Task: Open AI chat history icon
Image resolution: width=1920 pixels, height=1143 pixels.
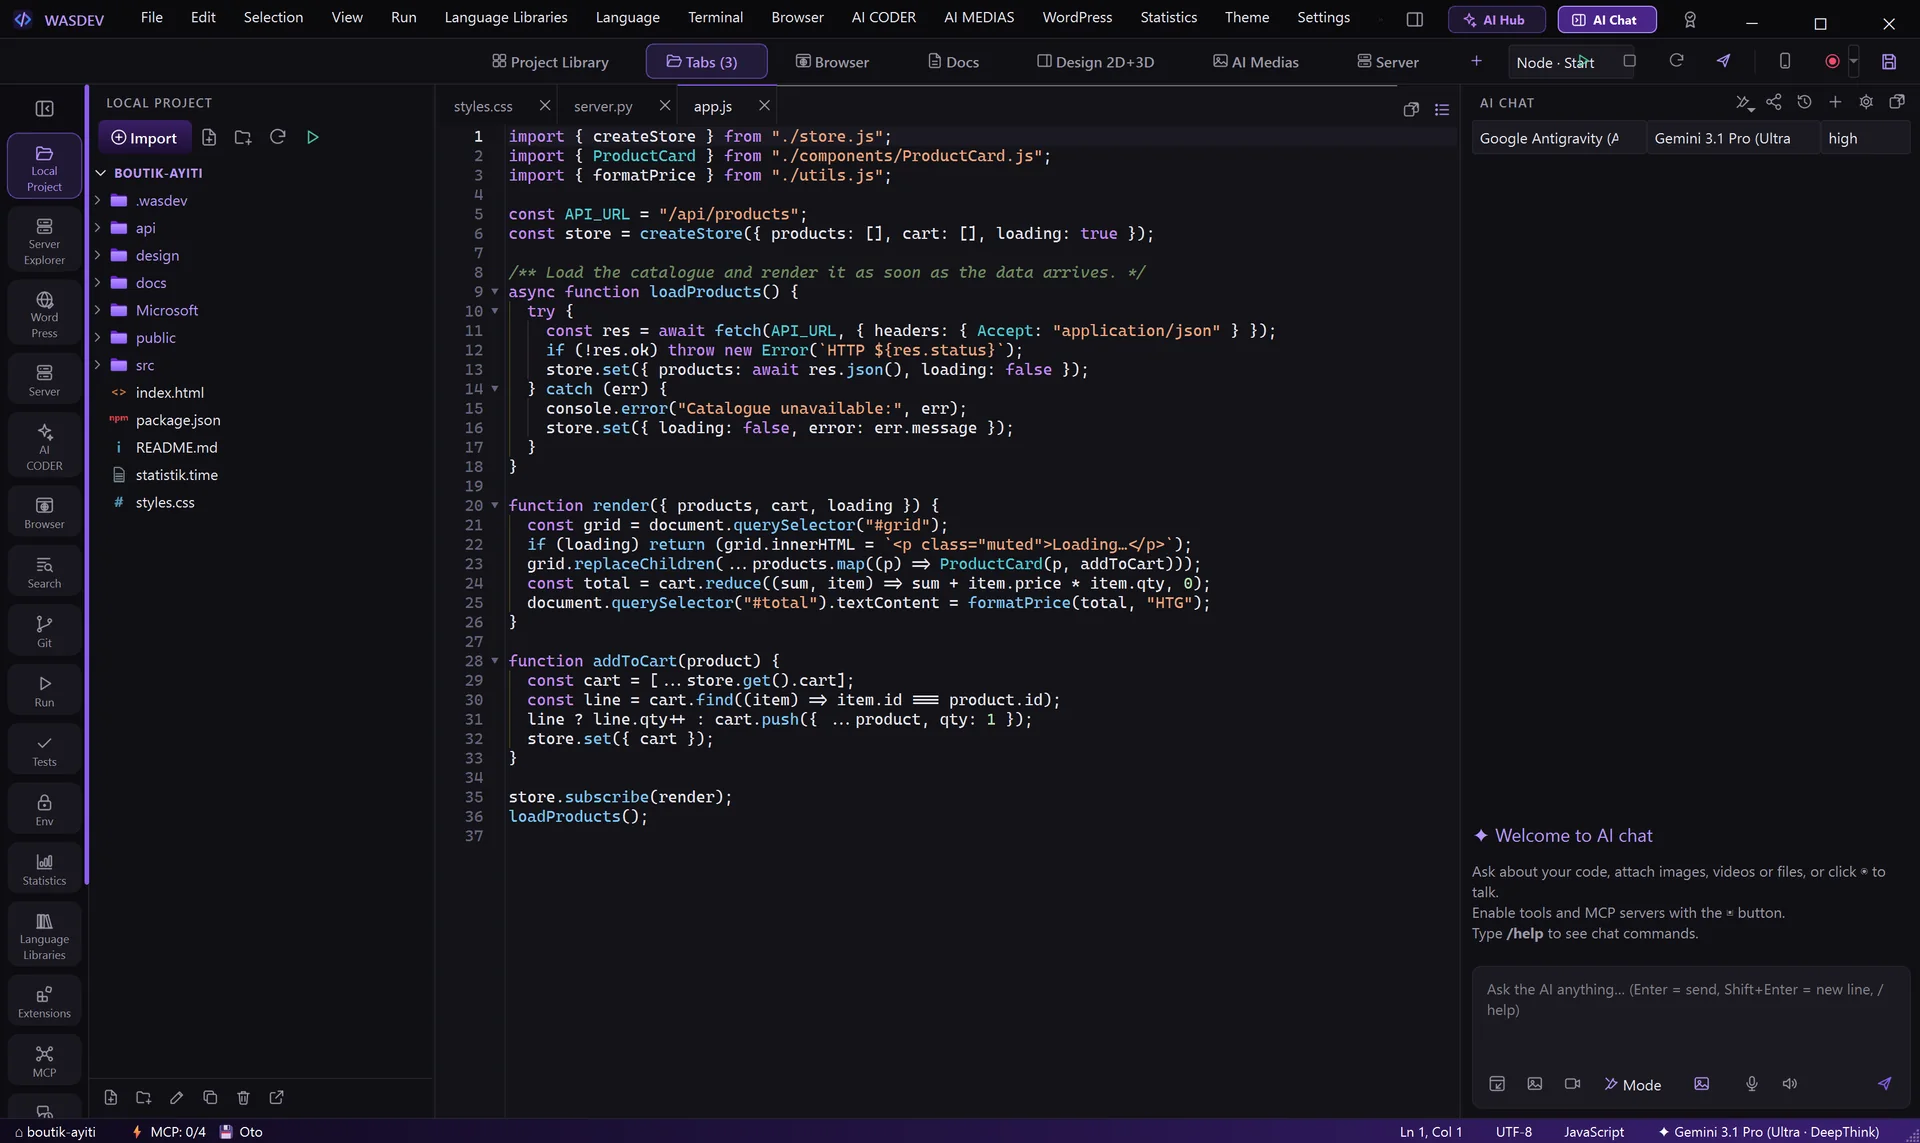Action: coord(1804,102)
